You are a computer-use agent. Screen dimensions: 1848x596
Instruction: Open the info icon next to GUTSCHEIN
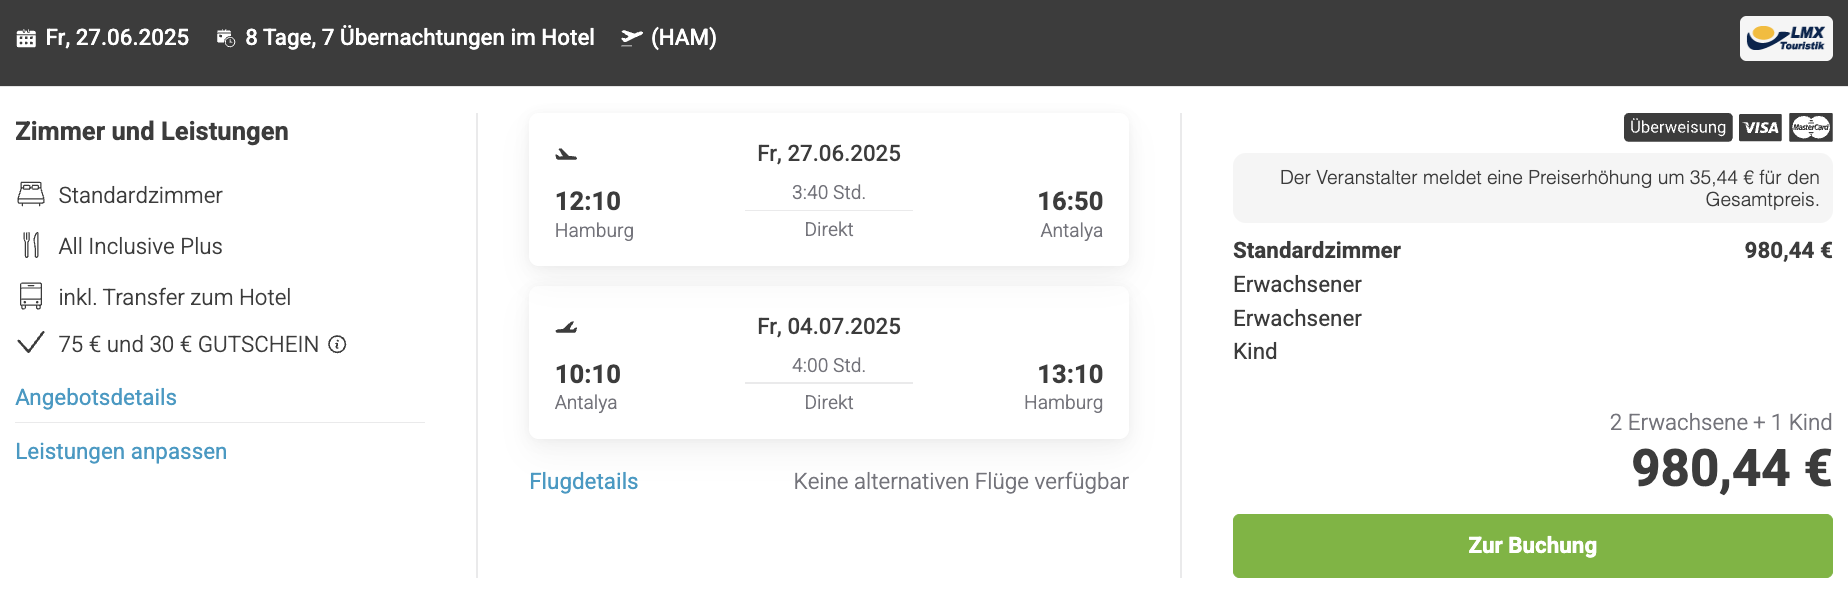point(338,344)
